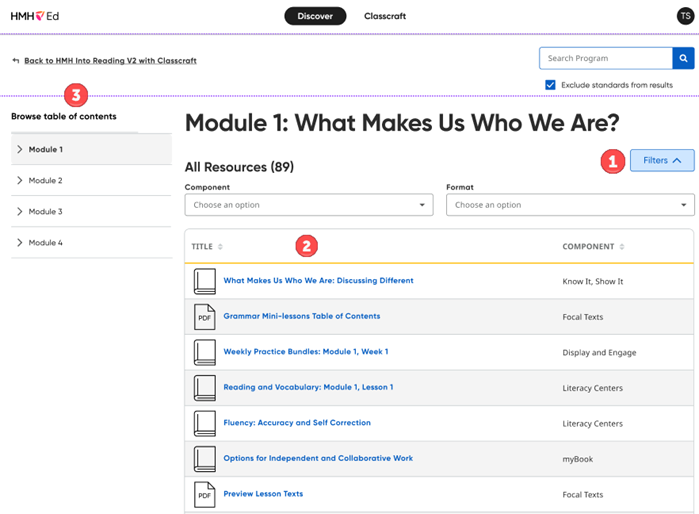The height and width of the screenshot is (514, 699).
Task: Click the All Resources (89) heading
Action: 239,167
